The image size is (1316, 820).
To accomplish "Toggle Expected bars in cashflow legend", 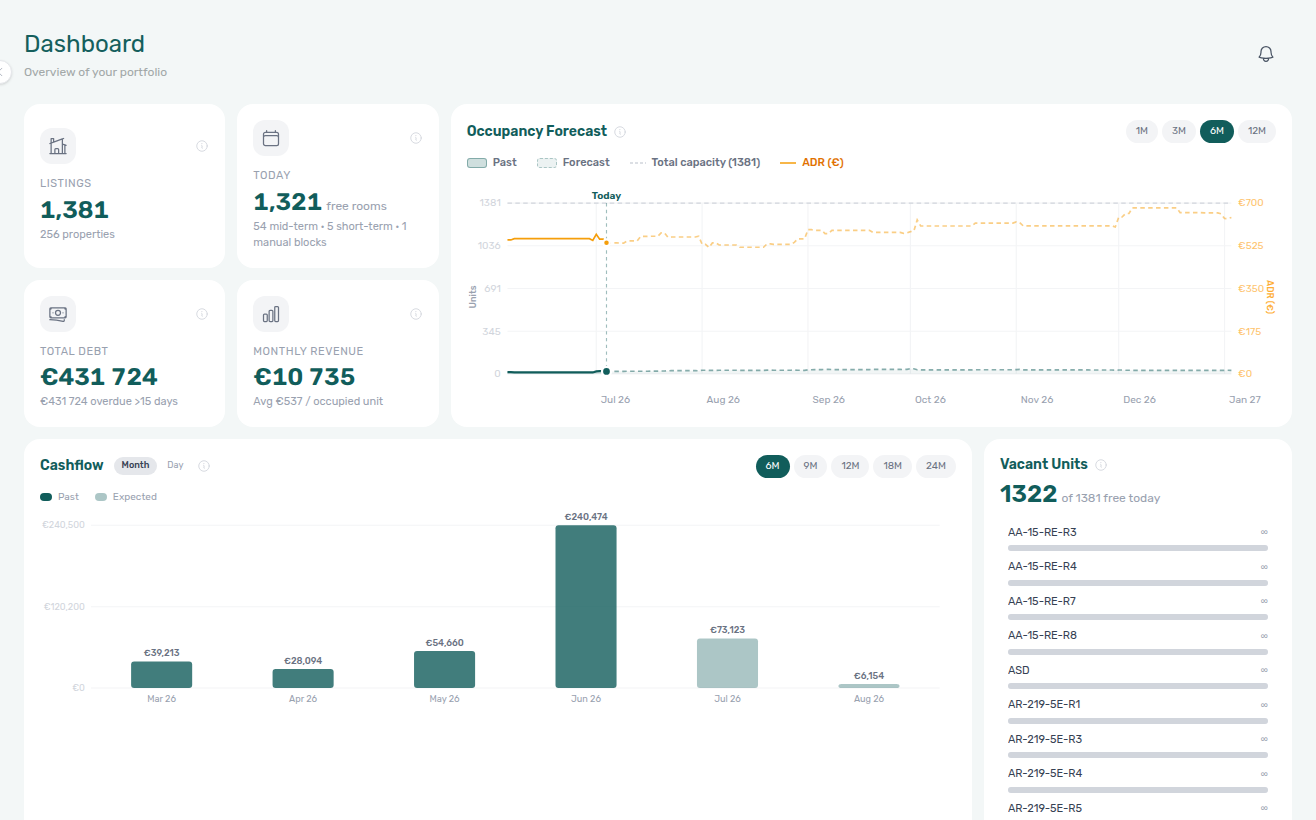I will tap(126, 497).
